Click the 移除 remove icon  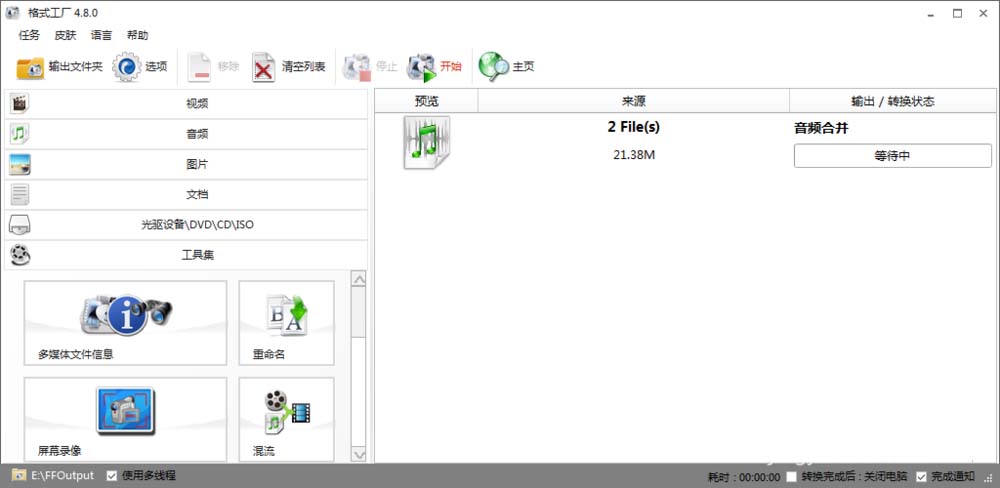tap(199, 67)
